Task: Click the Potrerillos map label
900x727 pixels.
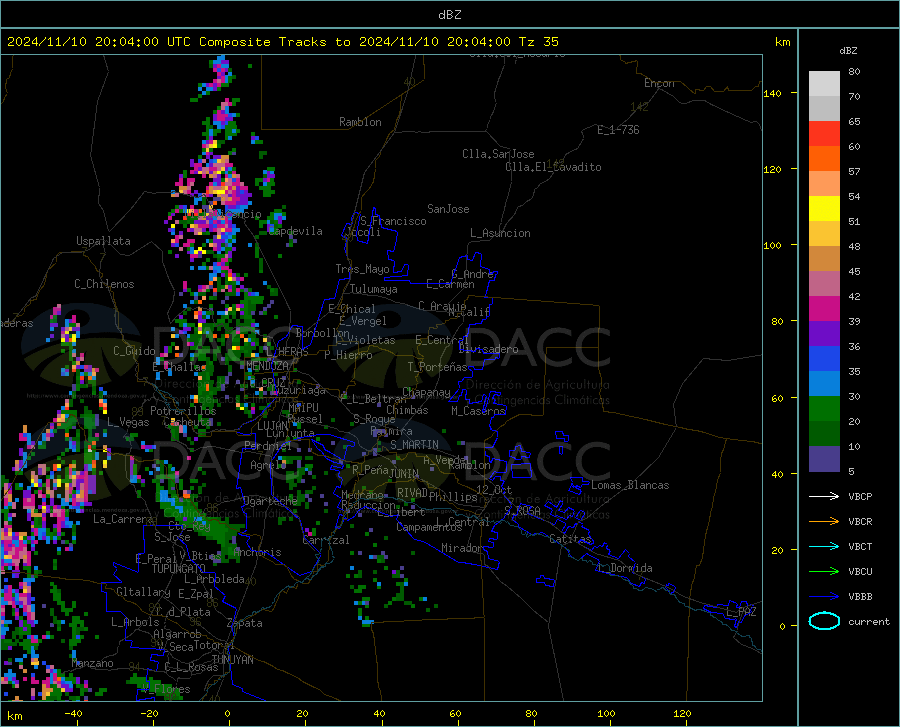Action: click(x=183, y=411)
